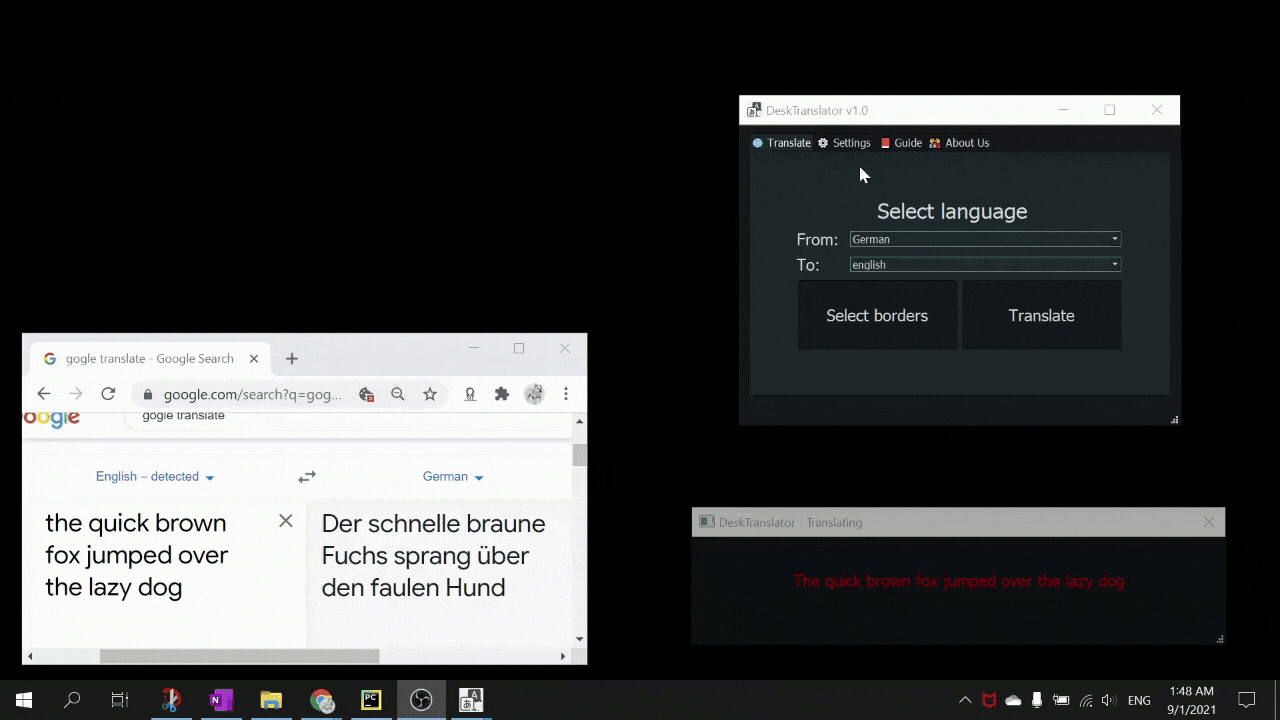Click the Chrome horizontal scrollbar thumb
The height and width of the screenshot is (720, 1280).
239,656
